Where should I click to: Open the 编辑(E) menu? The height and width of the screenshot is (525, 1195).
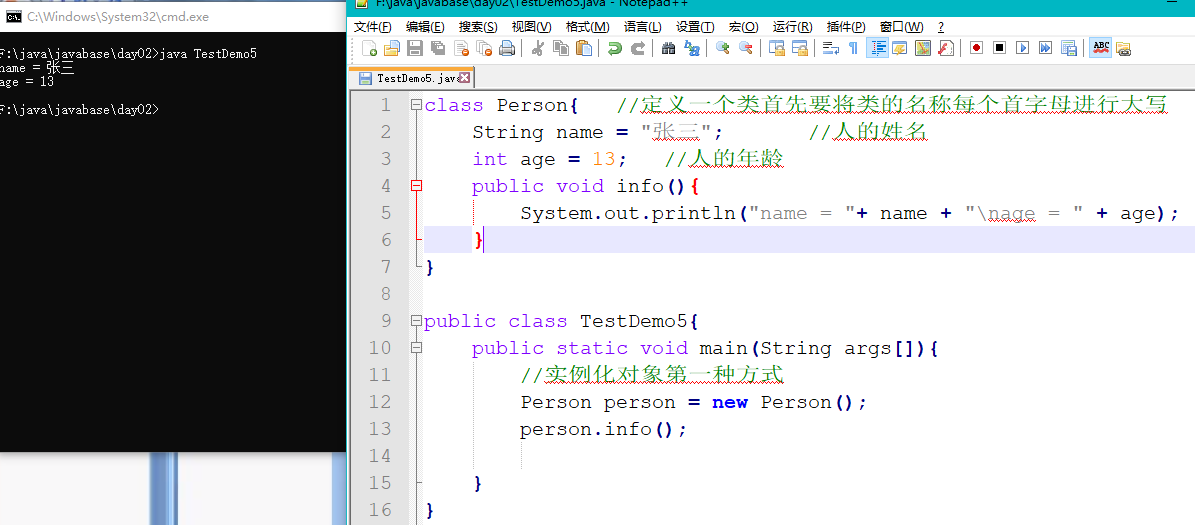tap(425, 27)
